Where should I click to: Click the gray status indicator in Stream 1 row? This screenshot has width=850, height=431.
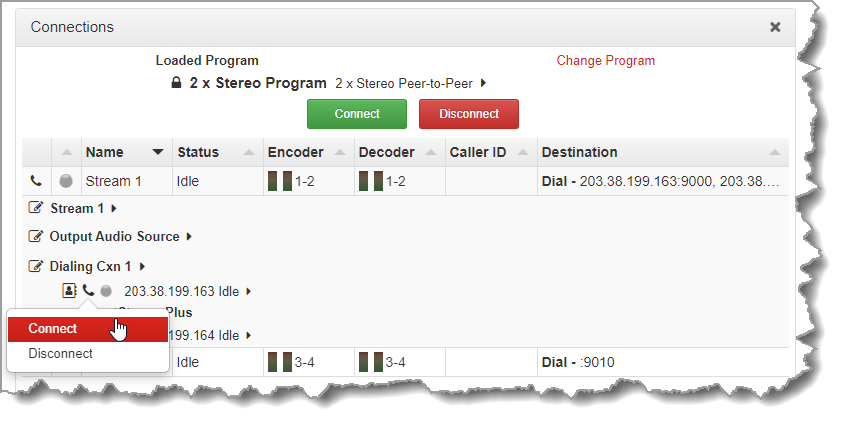pos(66,181)
